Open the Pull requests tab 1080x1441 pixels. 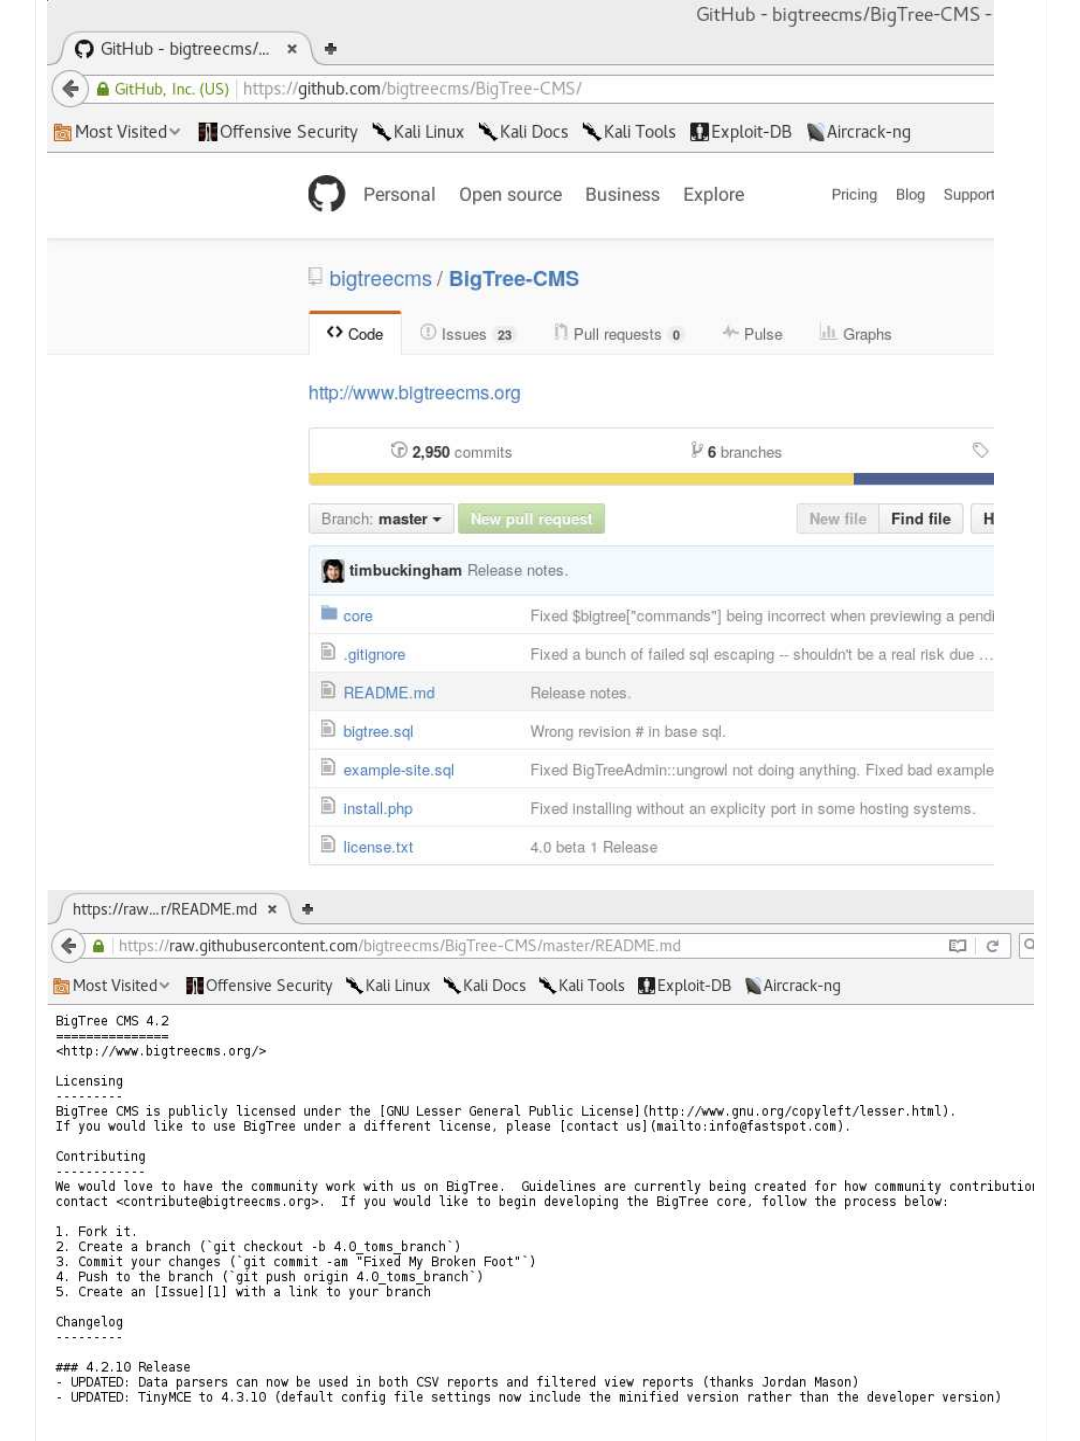pos(619,334)
